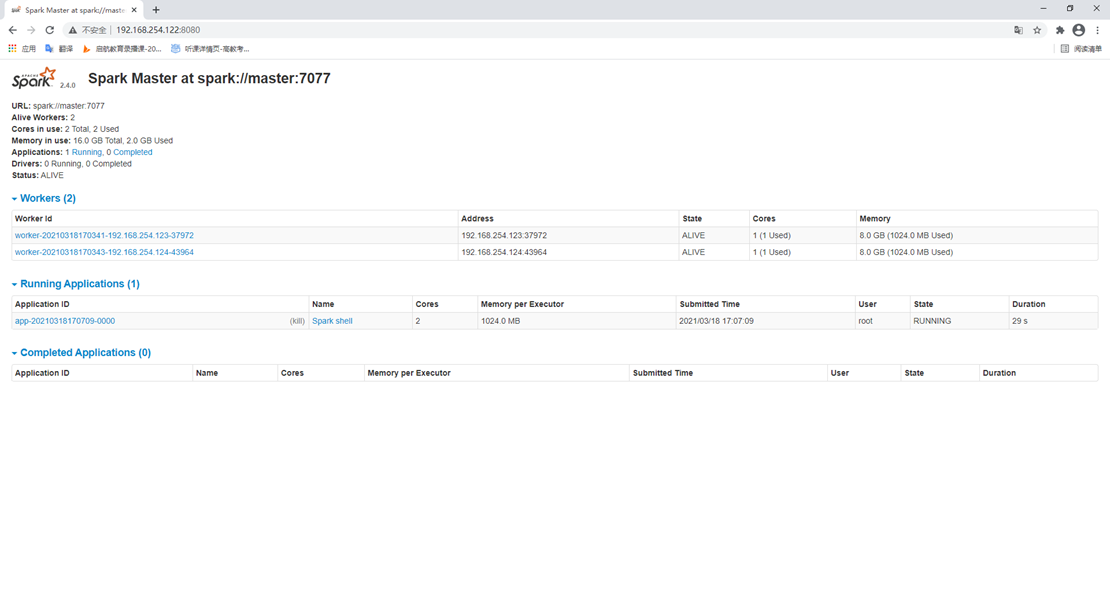The width and height of the screenshot is (1110, 600).
Task: Open the Completed applications link in summary
Action: 132,152
